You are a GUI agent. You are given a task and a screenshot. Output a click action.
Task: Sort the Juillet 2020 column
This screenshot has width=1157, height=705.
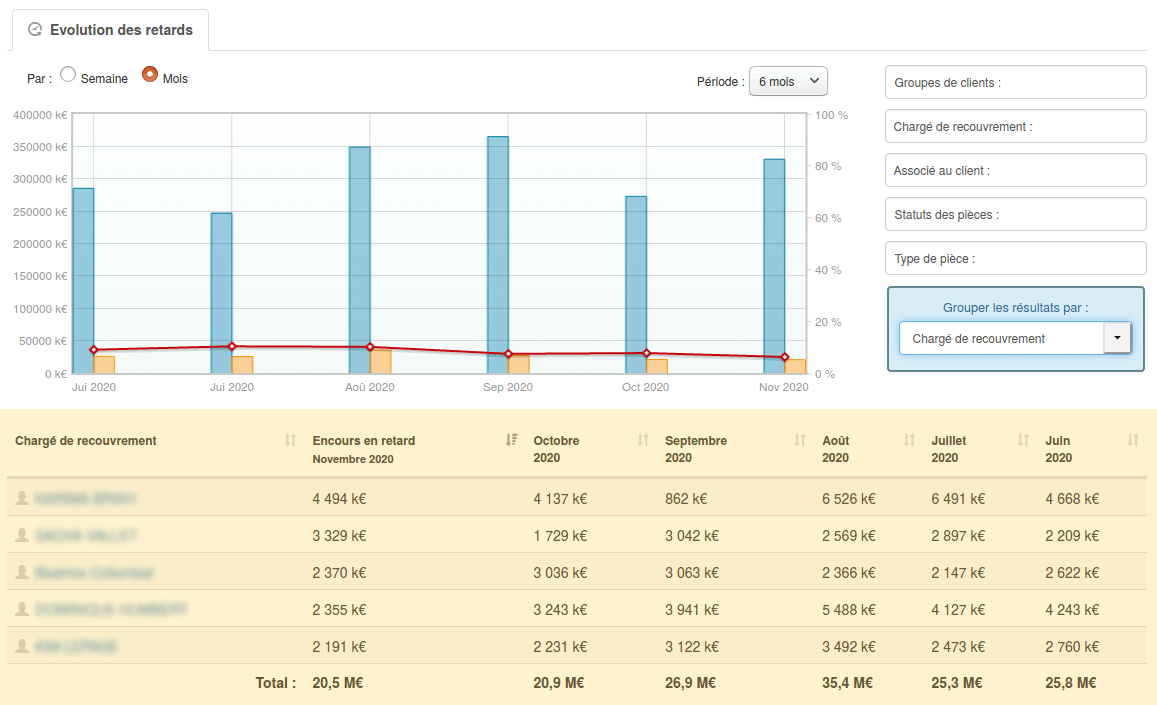(x=1023, y=440)
